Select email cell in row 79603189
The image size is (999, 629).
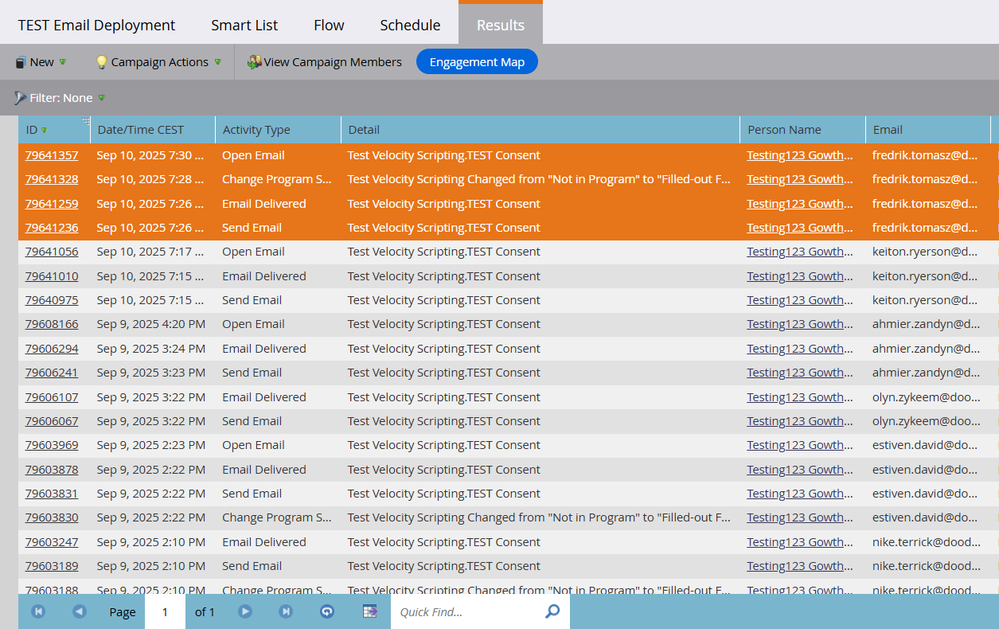pyautogui.click(x=926, y=566)
